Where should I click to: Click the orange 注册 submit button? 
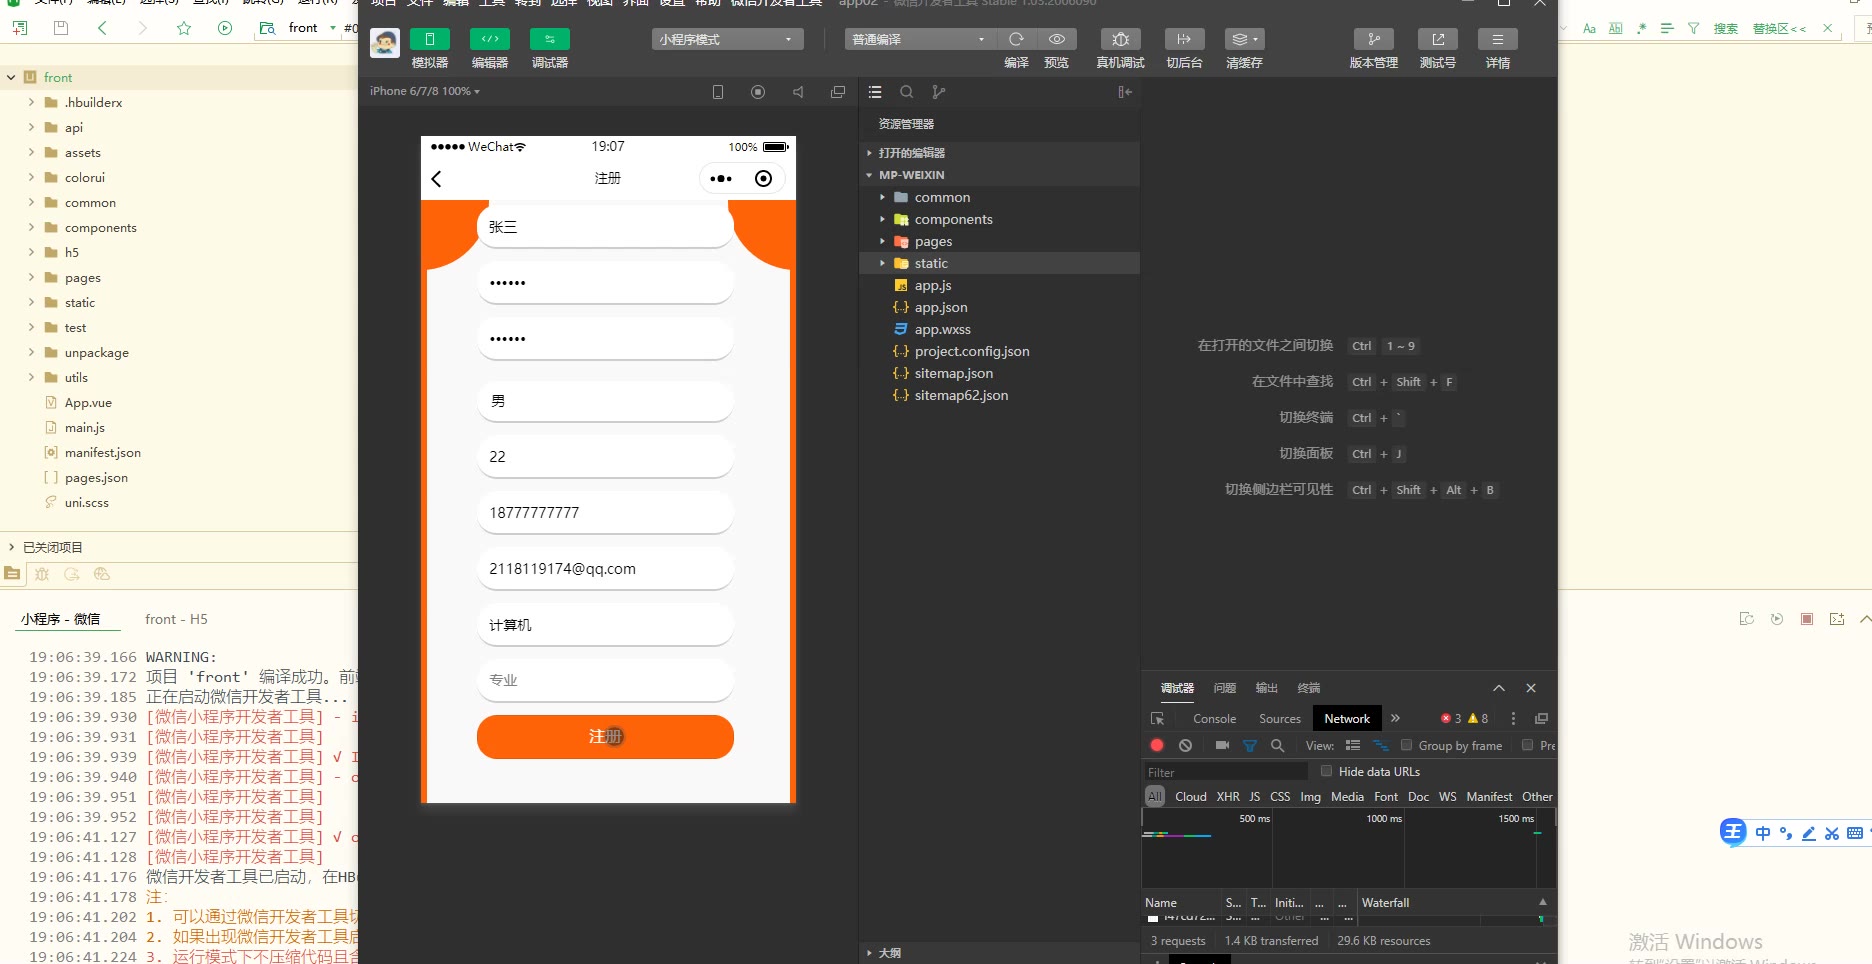point(606,737)
